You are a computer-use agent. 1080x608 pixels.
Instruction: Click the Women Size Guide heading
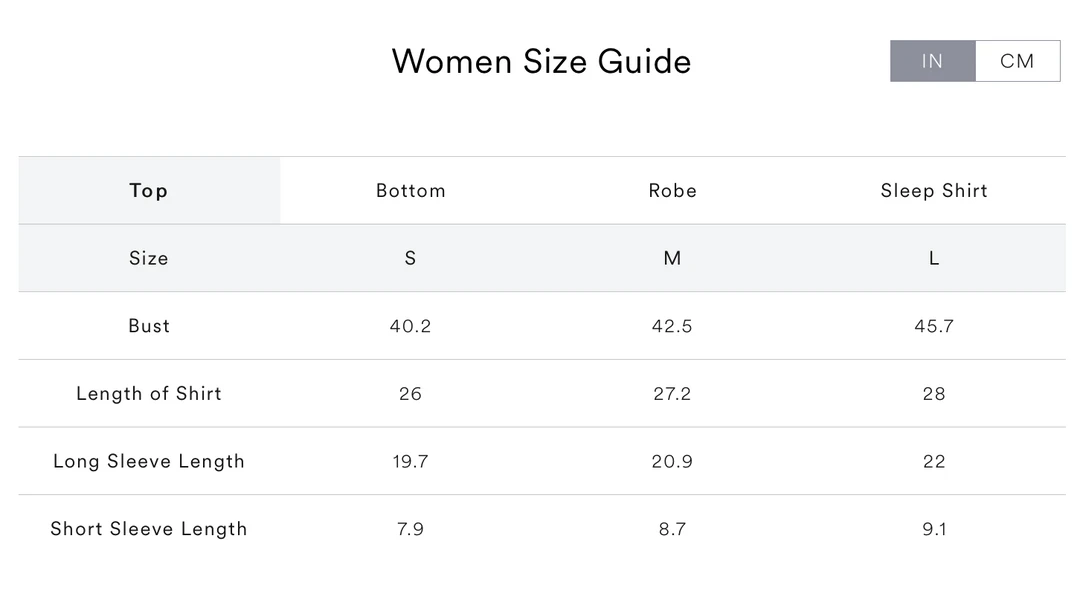pyautogui.click(x=541, y=61)
